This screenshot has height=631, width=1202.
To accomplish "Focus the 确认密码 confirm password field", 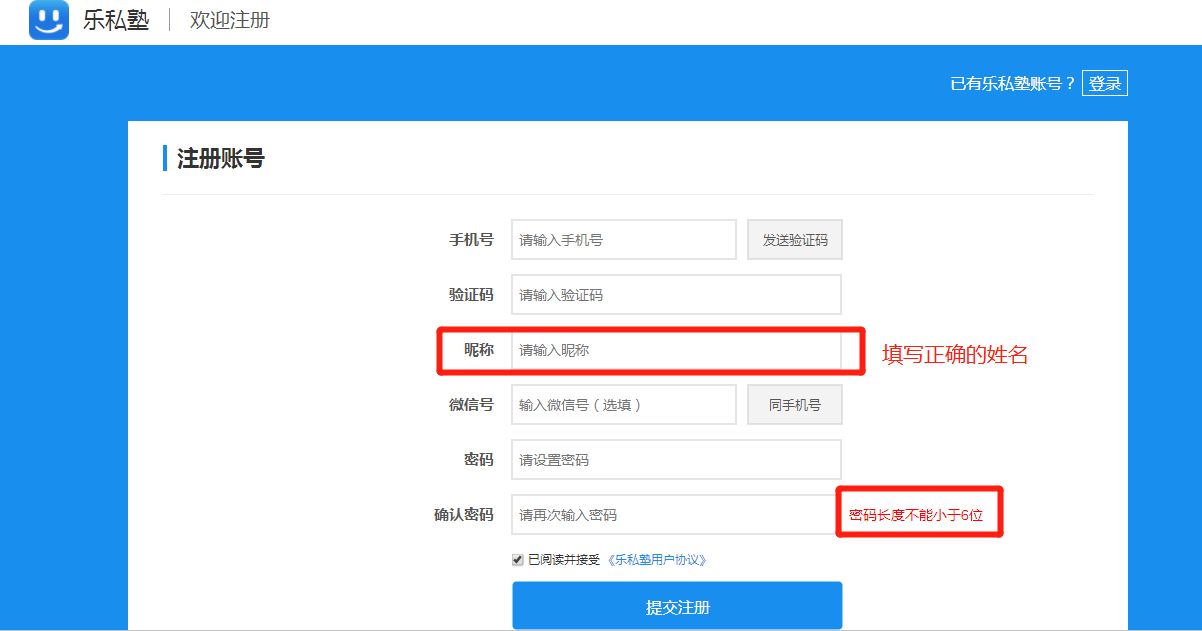I will 676,515.
